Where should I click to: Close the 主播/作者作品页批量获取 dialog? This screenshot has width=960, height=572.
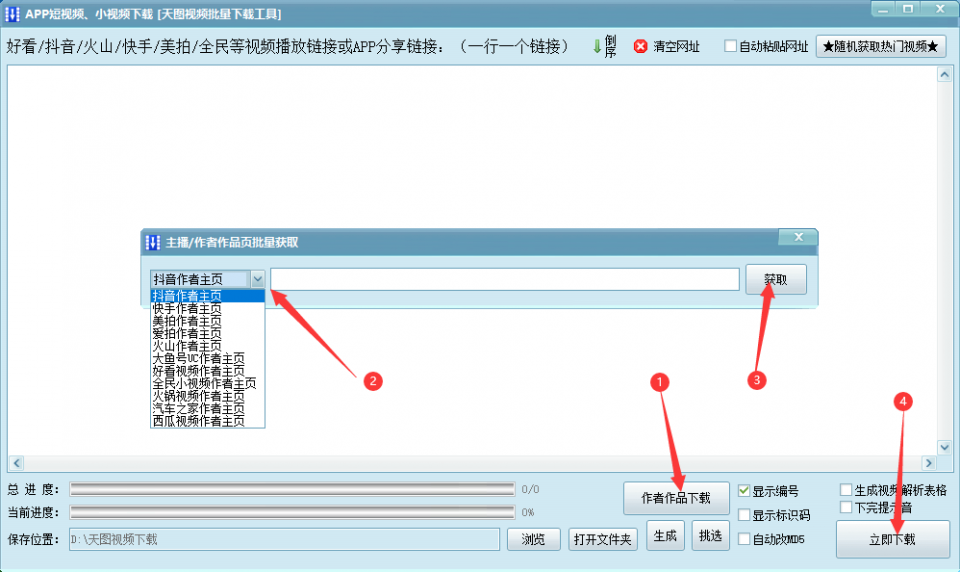[x=797, y=238]
